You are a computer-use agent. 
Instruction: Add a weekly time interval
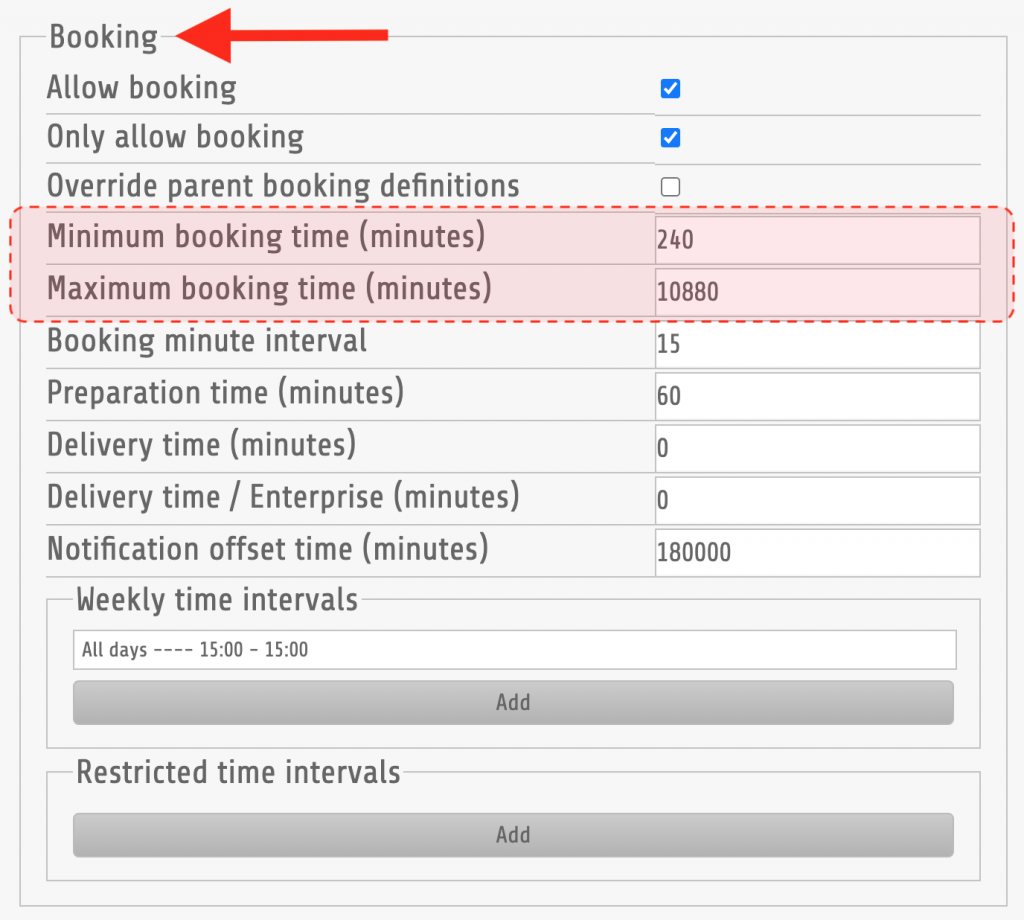pos(513,703)
